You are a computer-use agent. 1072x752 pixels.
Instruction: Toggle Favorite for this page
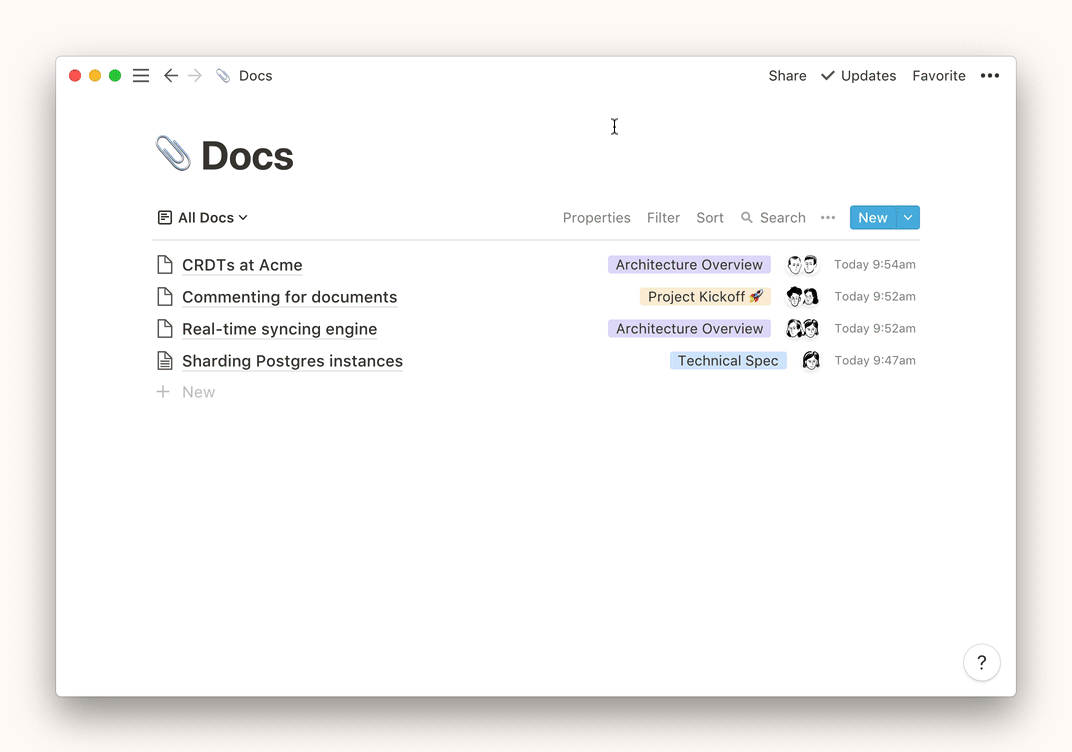[938, 76]
